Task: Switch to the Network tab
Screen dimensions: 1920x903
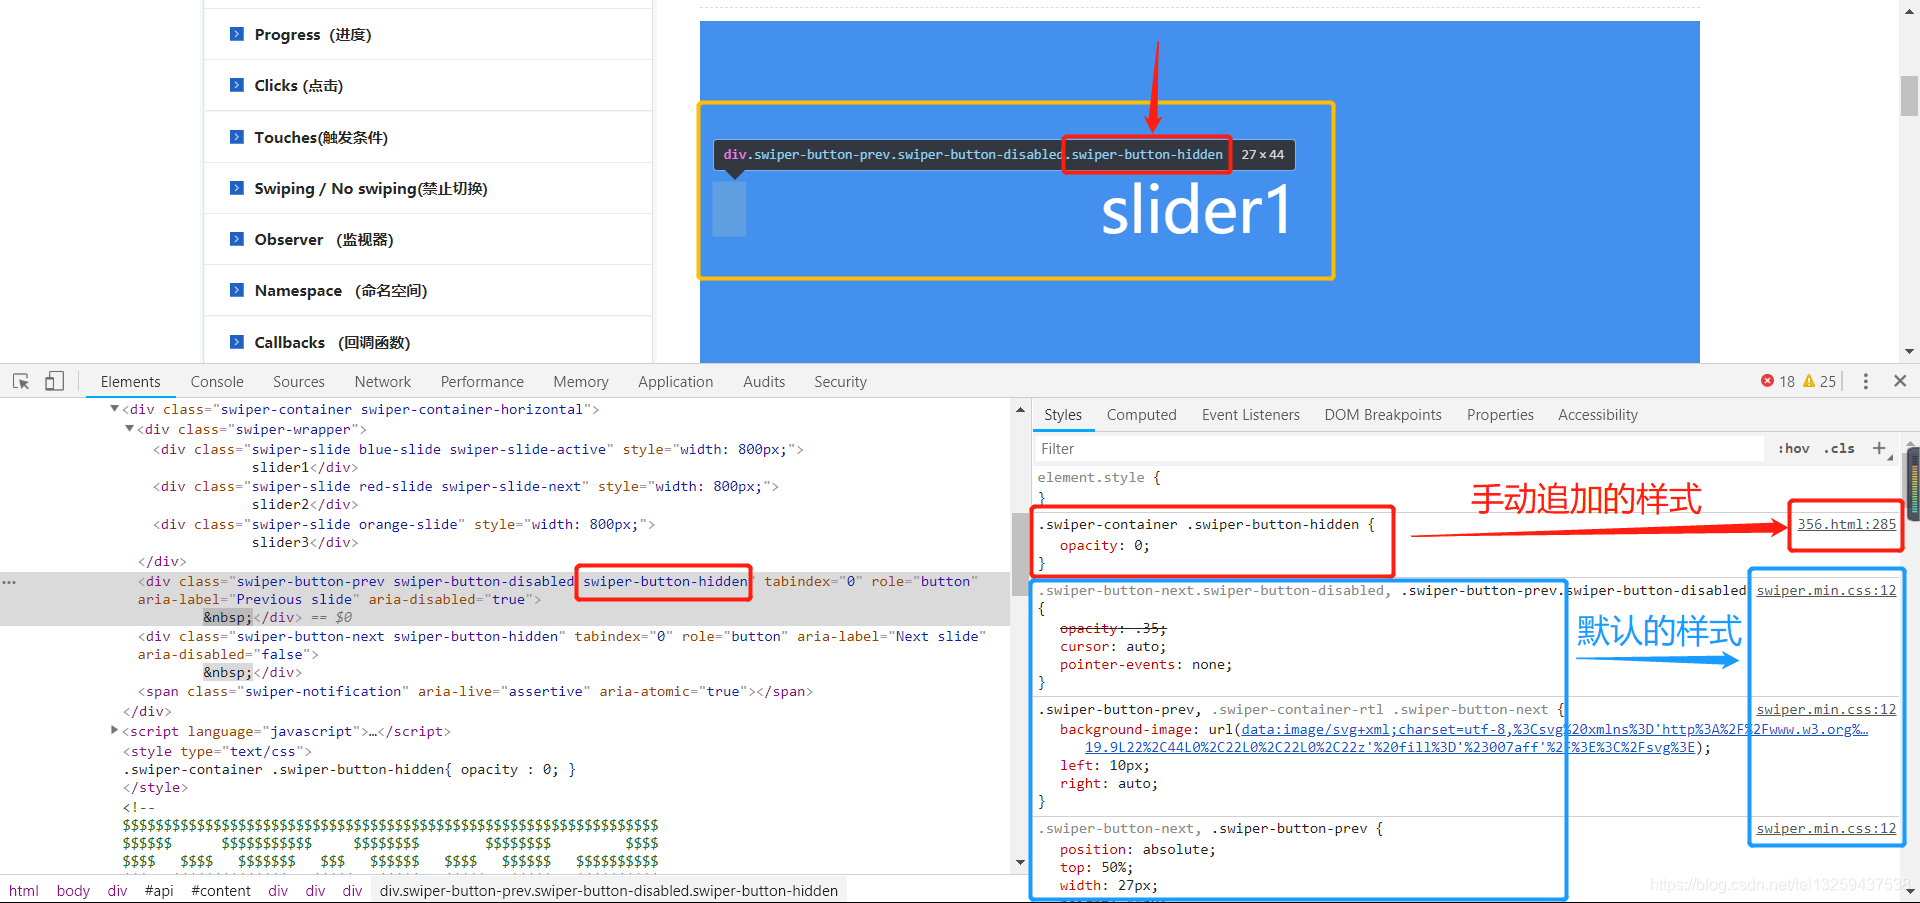Action: tap(383, 382)
